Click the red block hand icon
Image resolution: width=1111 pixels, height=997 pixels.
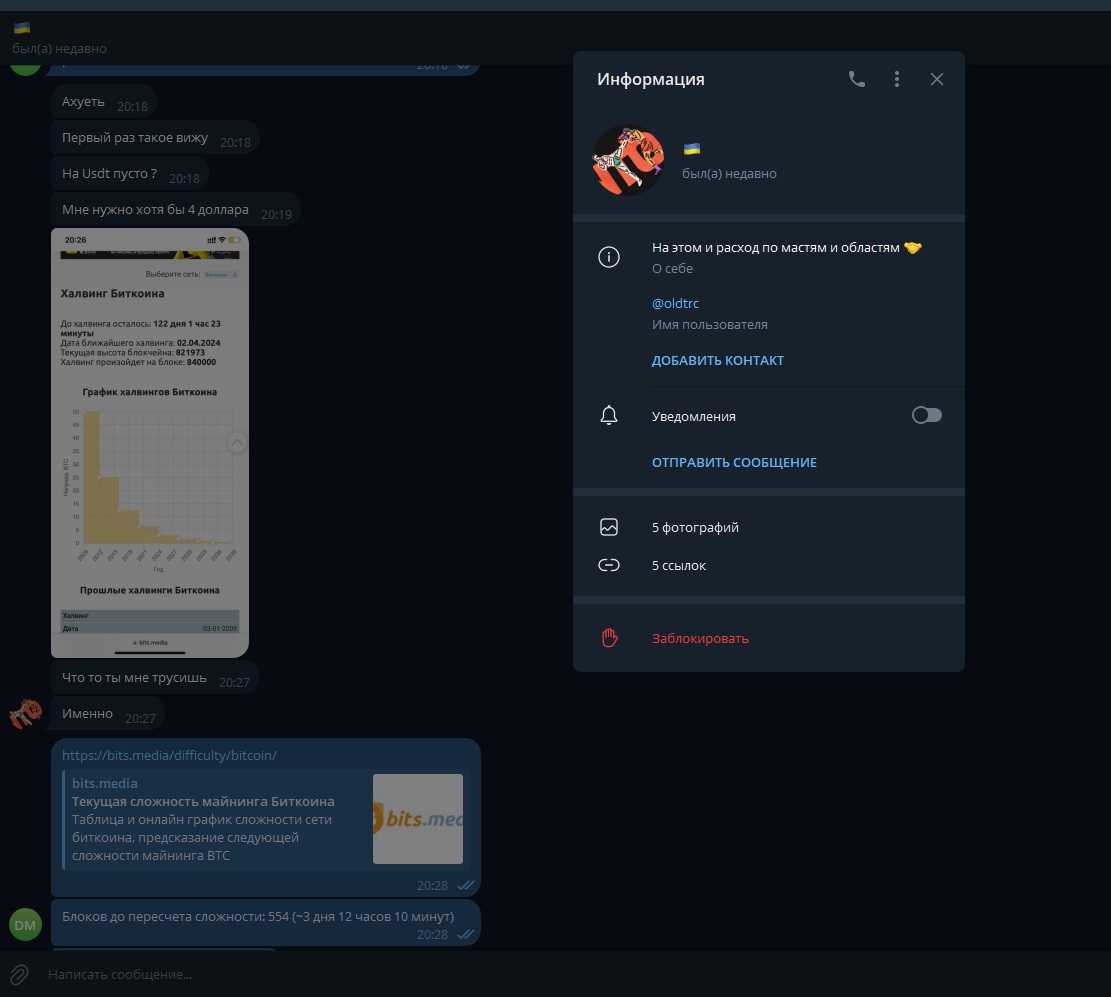click(x=609, y=638)
